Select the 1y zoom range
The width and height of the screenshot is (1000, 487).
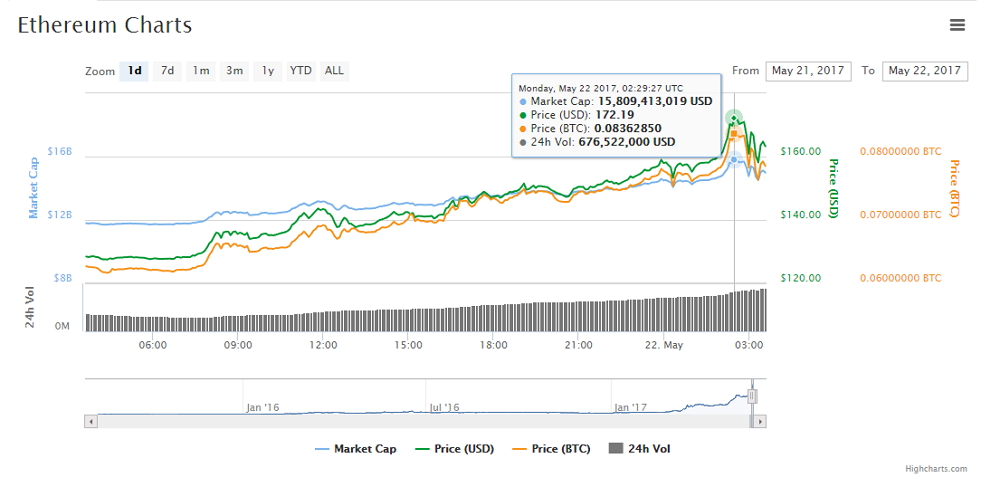coord(267,71)
